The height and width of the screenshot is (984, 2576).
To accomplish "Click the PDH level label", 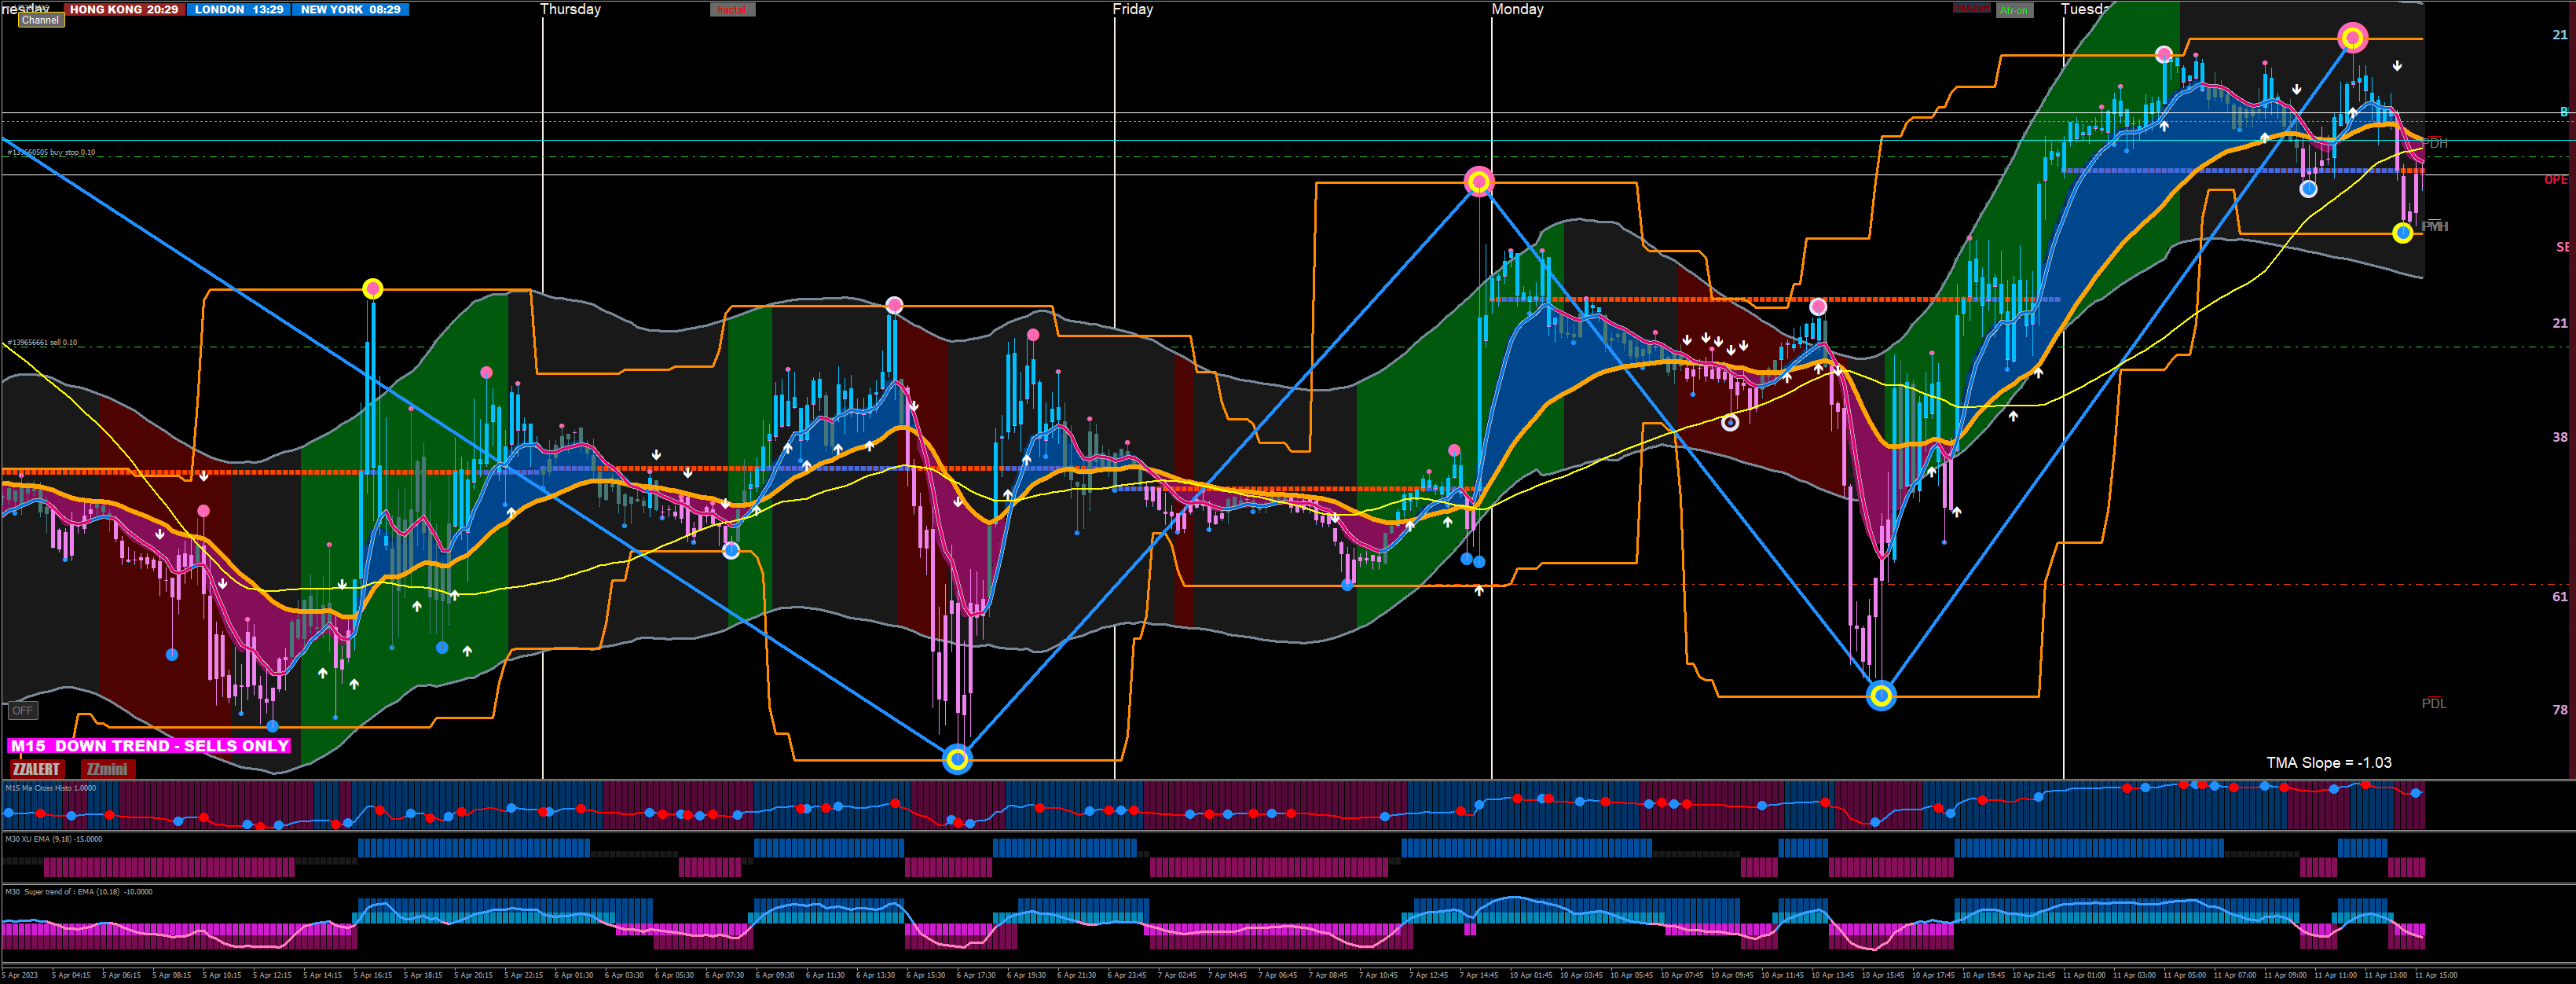I will [x=2434, y=143].
